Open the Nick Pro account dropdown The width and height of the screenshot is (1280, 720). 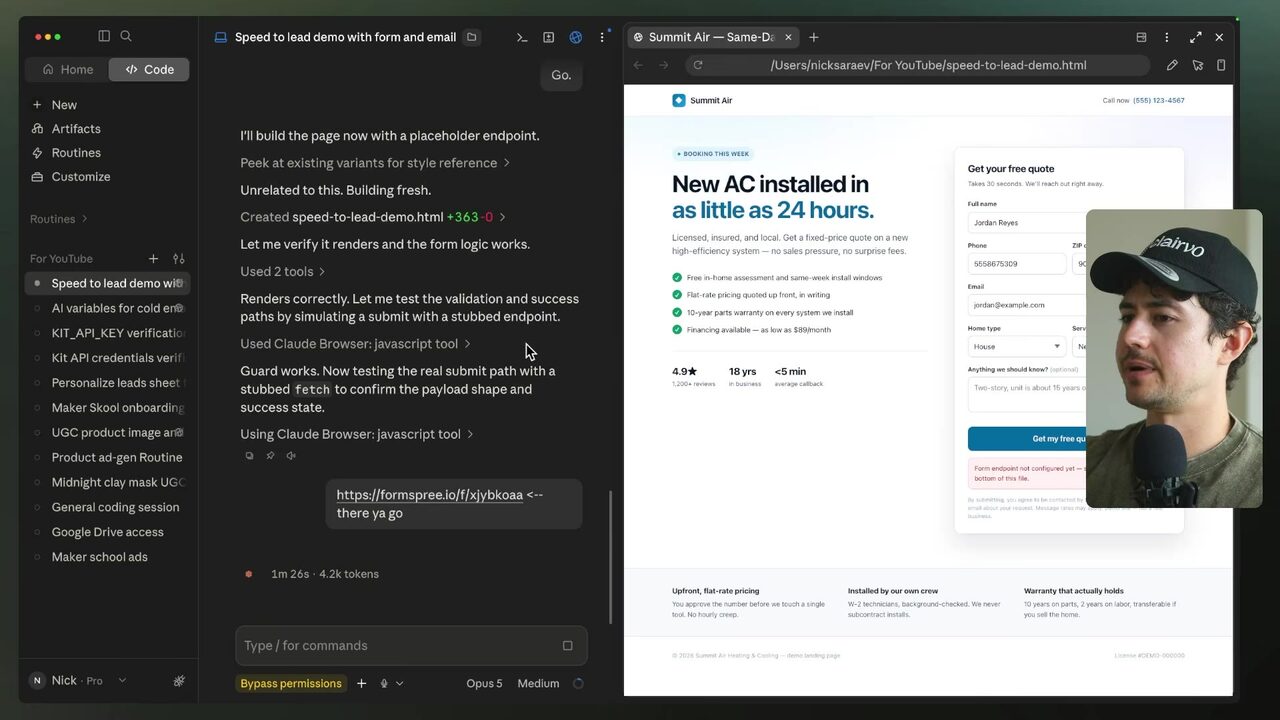79,681
